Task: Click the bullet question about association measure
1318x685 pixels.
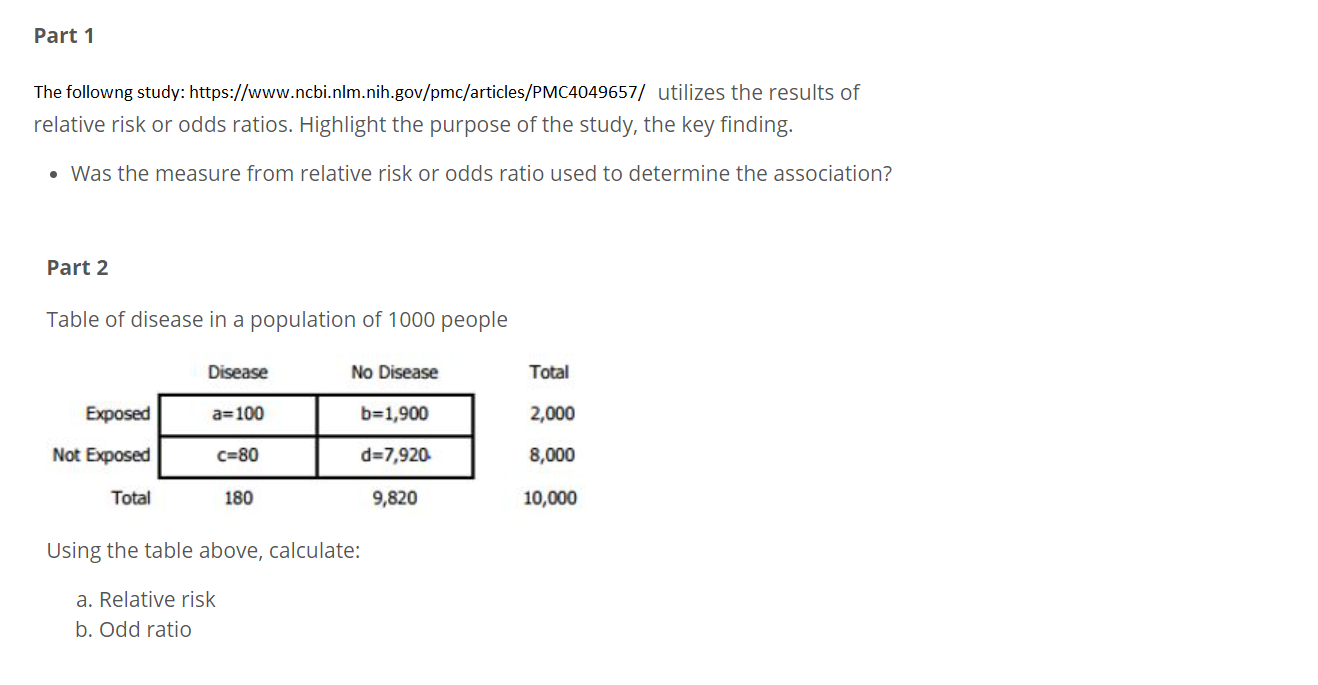Action: coord(481,174)
